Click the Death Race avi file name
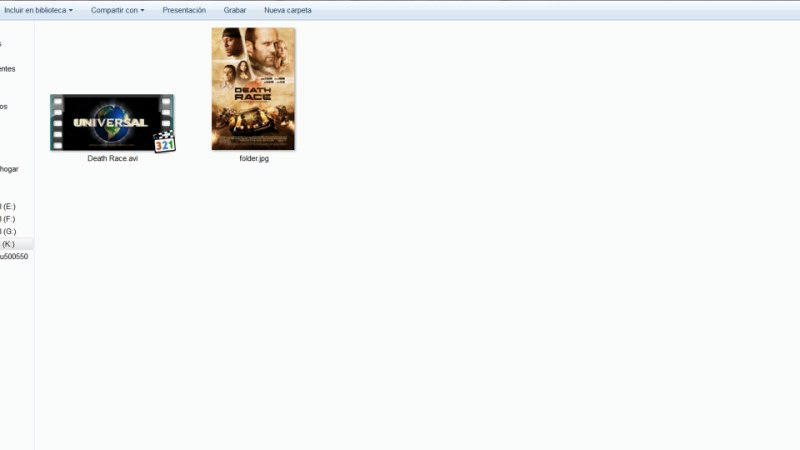The height and width of the screenshot is (450, 800). (113, 159)
